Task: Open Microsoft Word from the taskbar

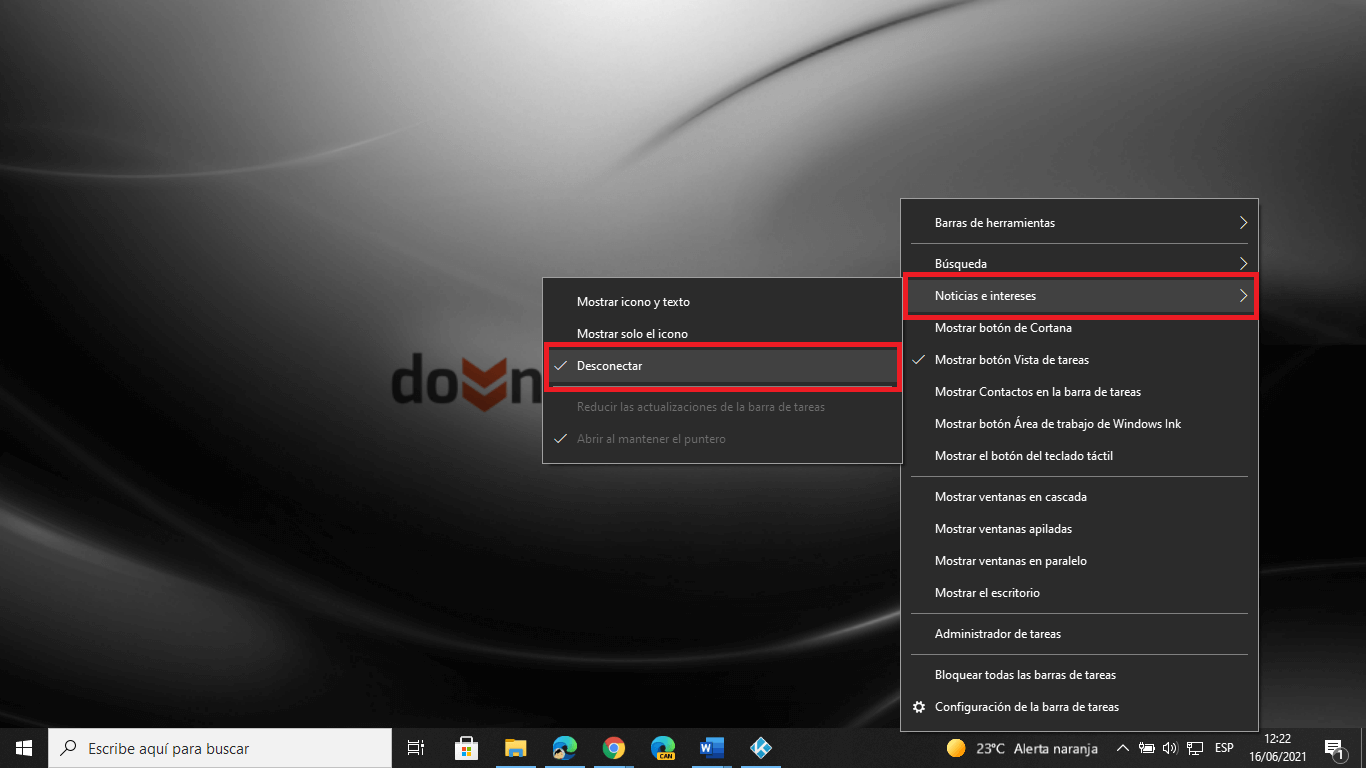Action: (712, 748)
